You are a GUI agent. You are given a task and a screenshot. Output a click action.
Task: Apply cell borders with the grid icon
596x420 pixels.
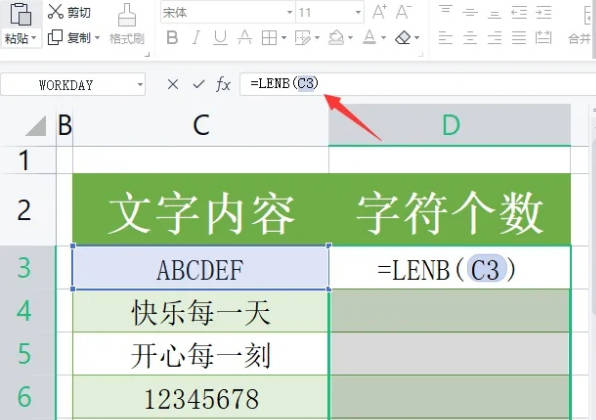[x=269, y=38]
